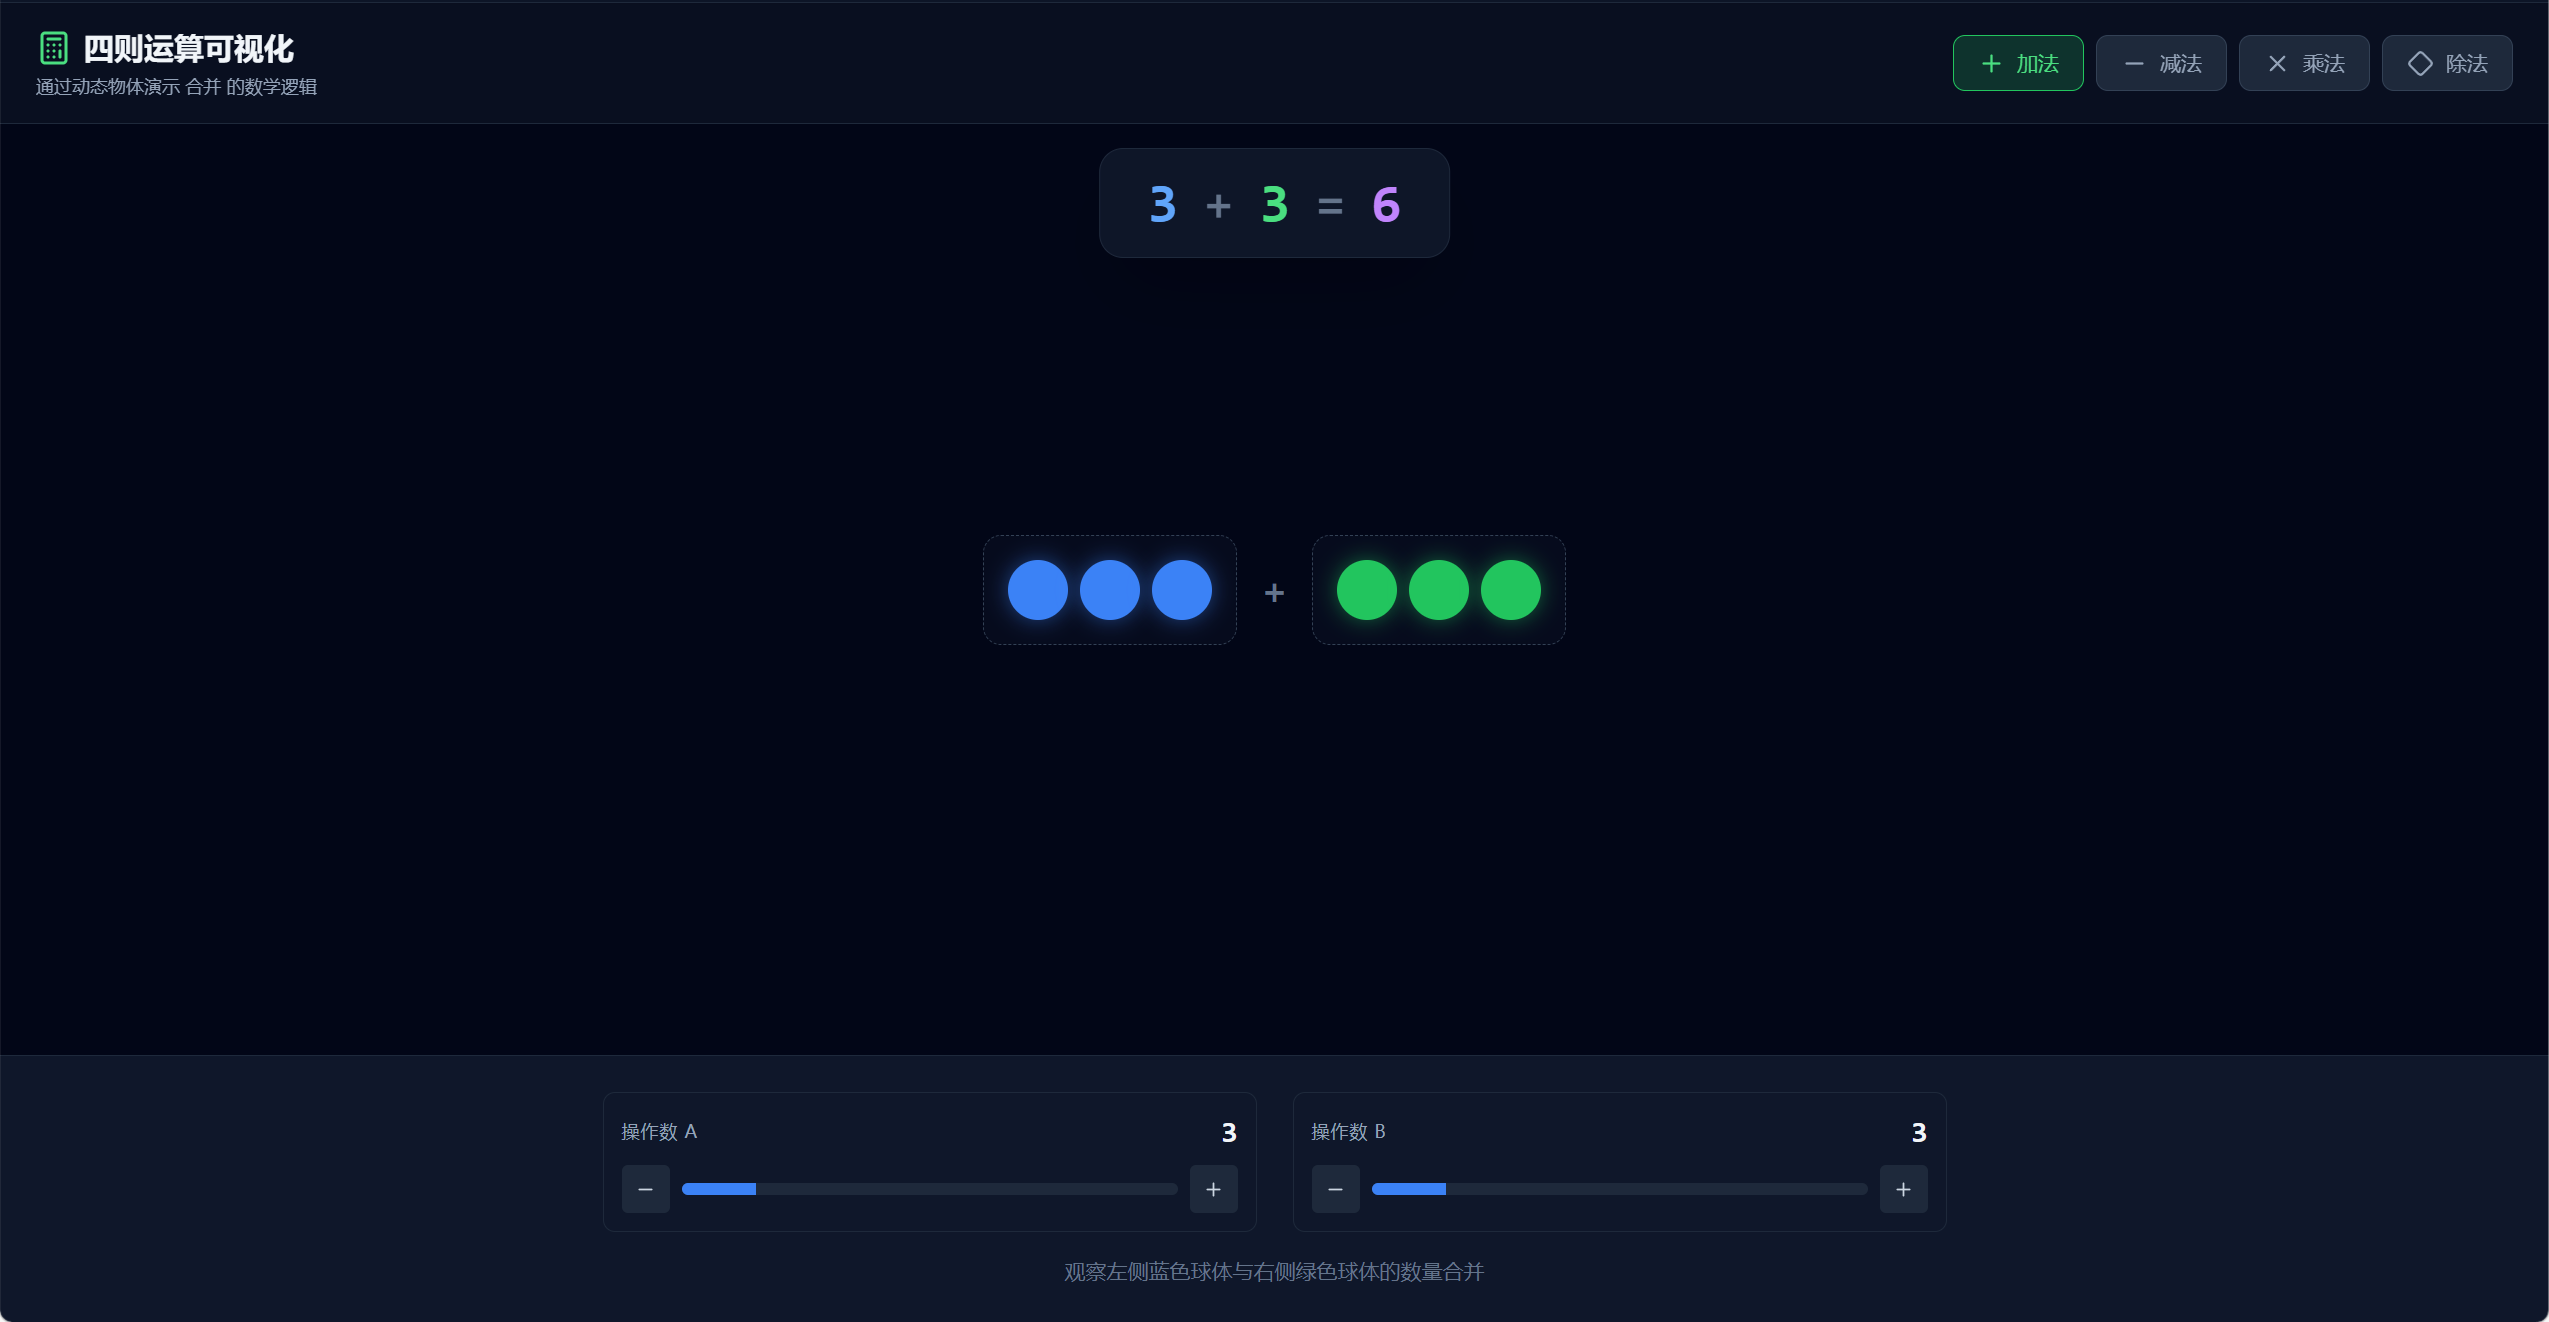The height and width of the screenshot is (1322, 2549).
Task: Click the calculator logo icon
Action: [x=54, y=48]
